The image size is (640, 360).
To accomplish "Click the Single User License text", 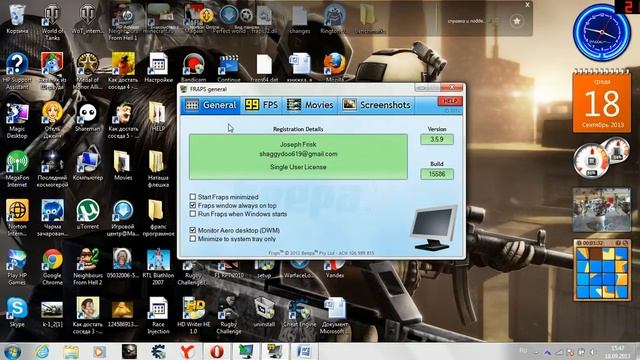I will click(298, 167).
